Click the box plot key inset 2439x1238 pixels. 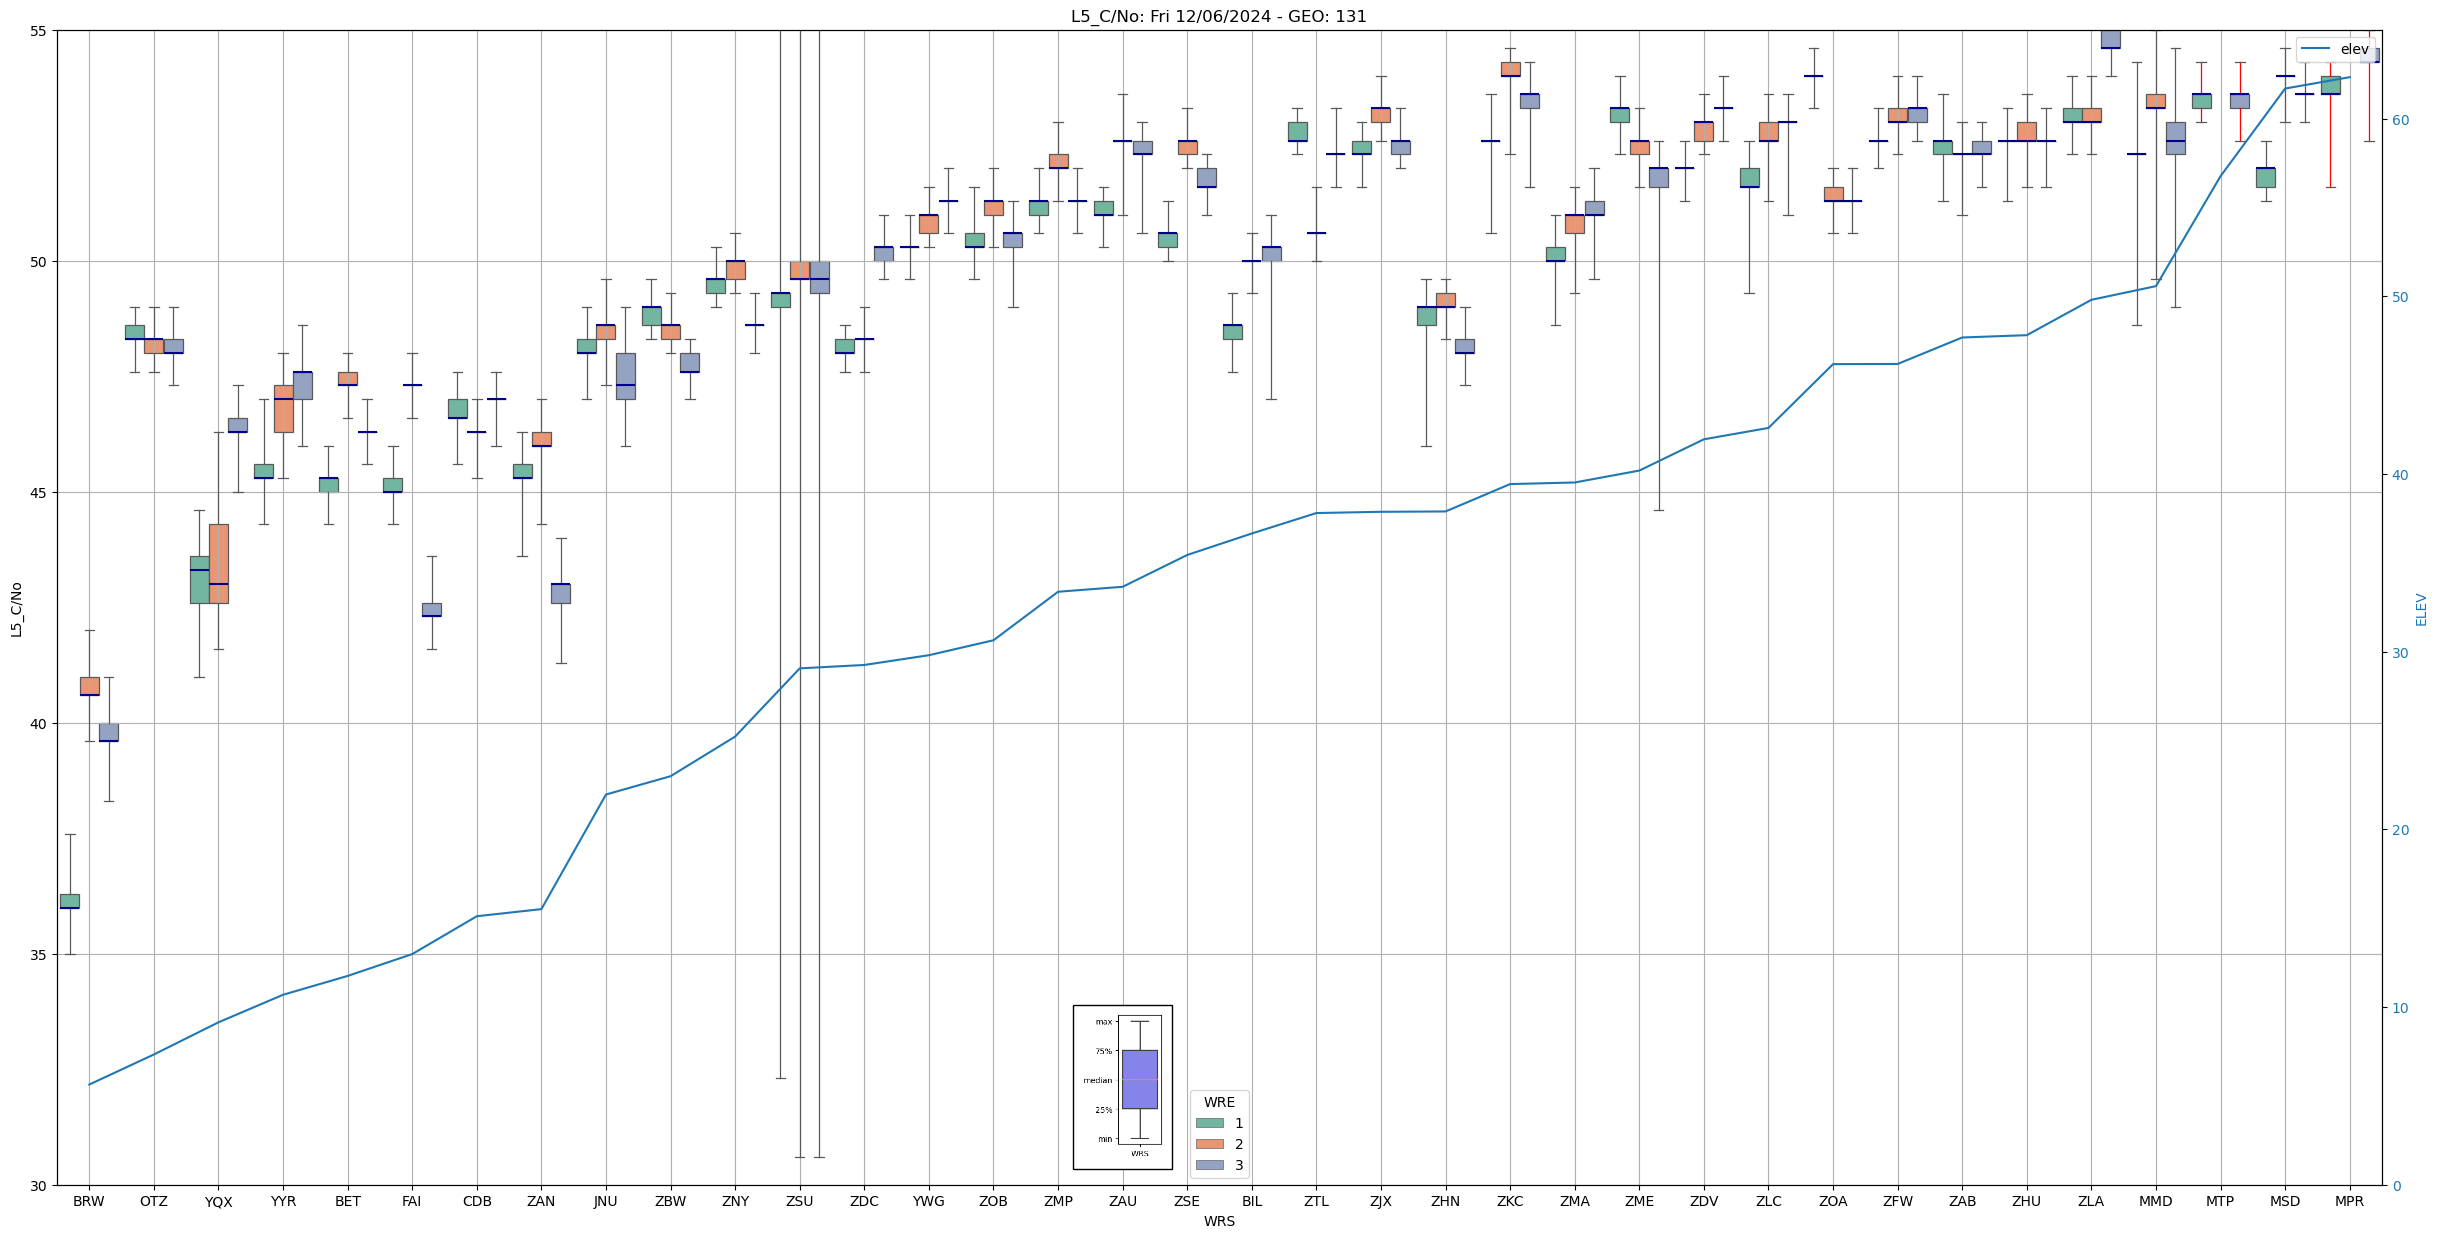tap(1122, 1087)
